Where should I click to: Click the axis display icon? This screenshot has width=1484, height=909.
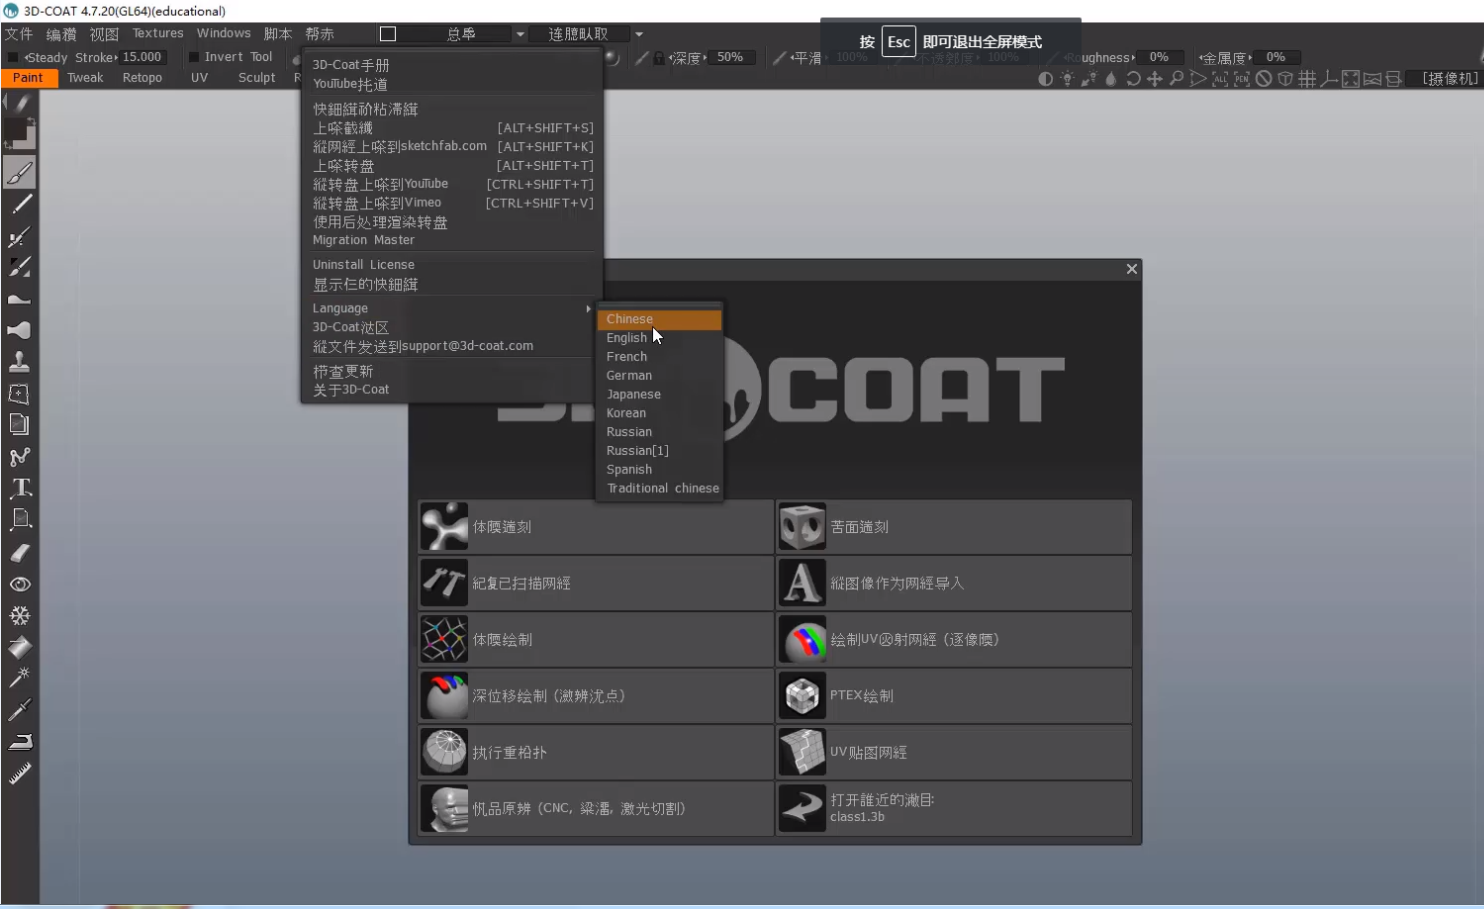[x=1329, y=79]
